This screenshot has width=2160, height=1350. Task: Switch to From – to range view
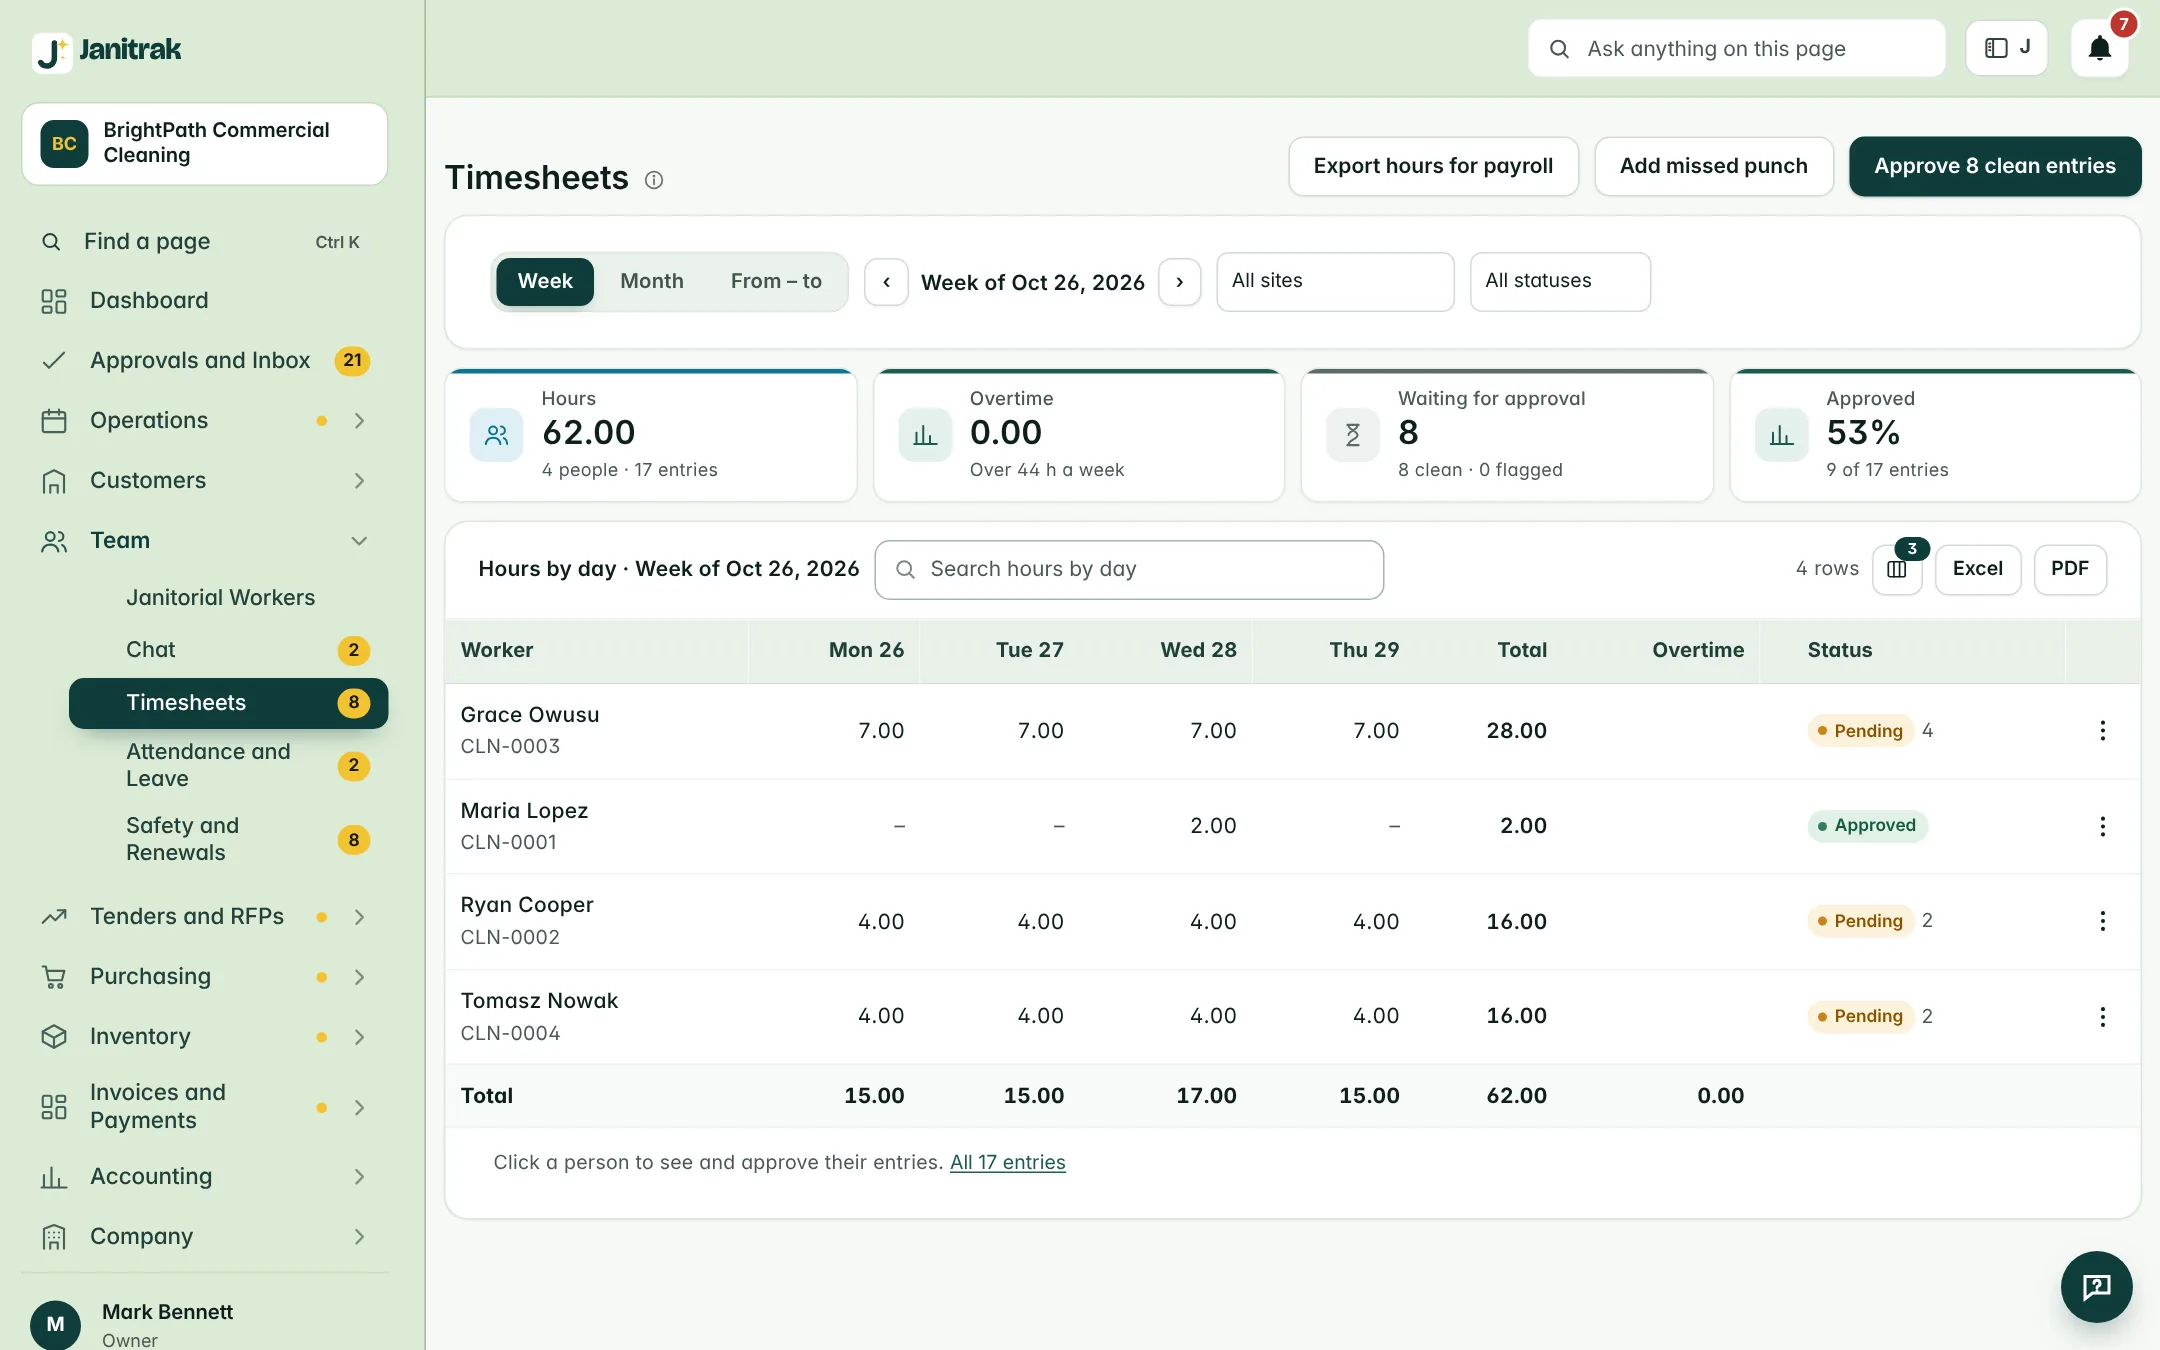[x=776, y=282]
